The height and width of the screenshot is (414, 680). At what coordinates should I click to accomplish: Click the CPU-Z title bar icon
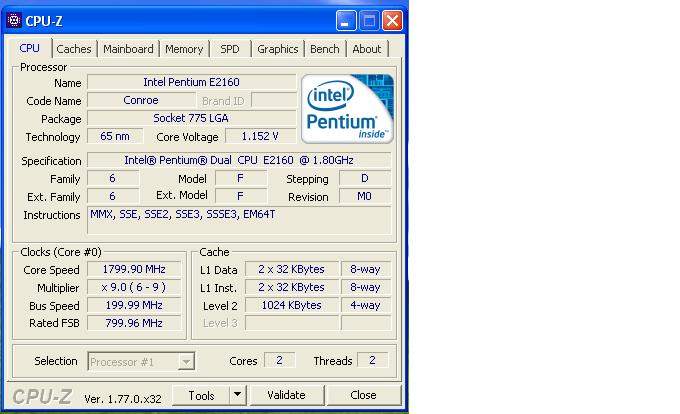click(x=14, y=20)
